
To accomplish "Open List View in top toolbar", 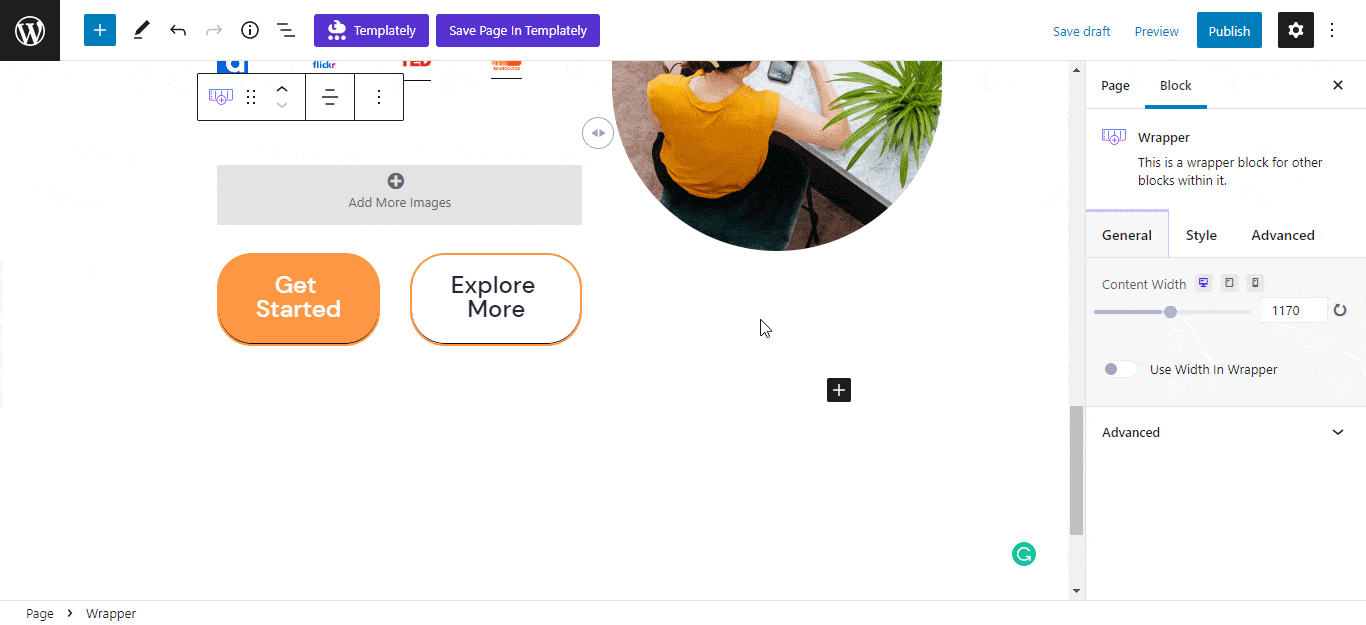I will (286, 30).
